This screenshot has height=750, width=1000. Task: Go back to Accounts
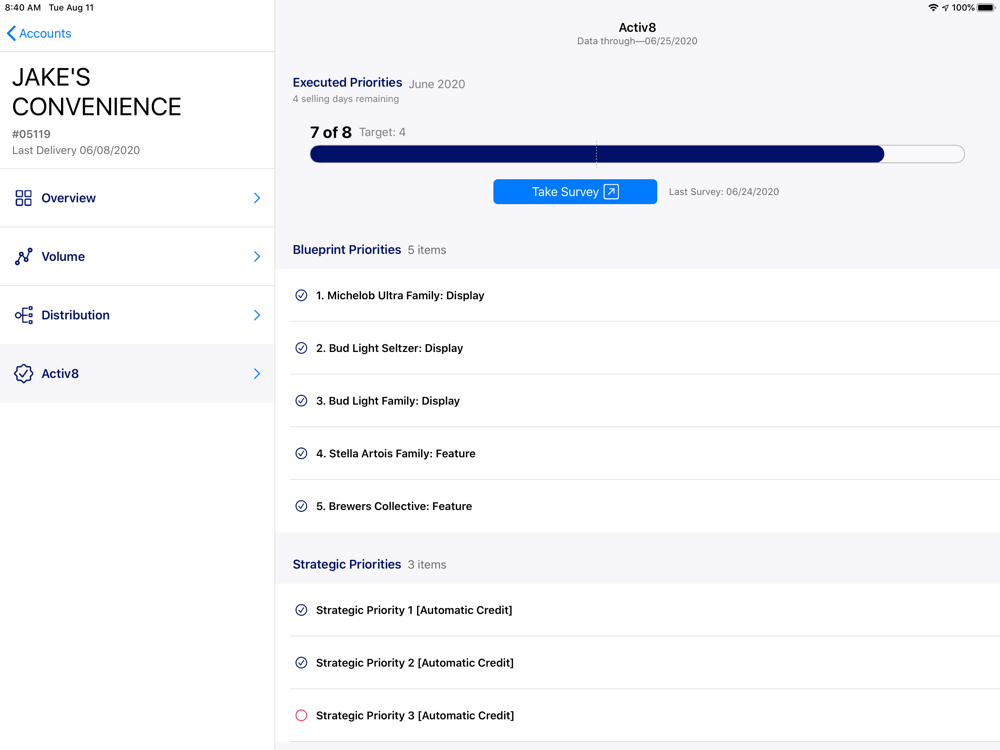tap(39, 33)
